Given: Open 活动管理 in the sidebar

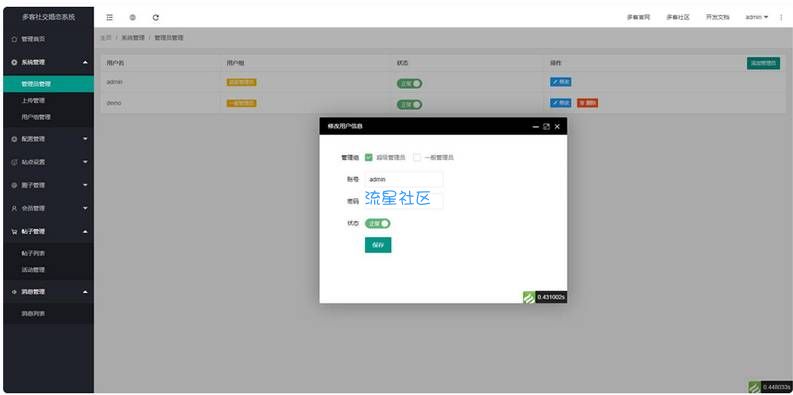Looking at the screenshot, I should [49, 270].
